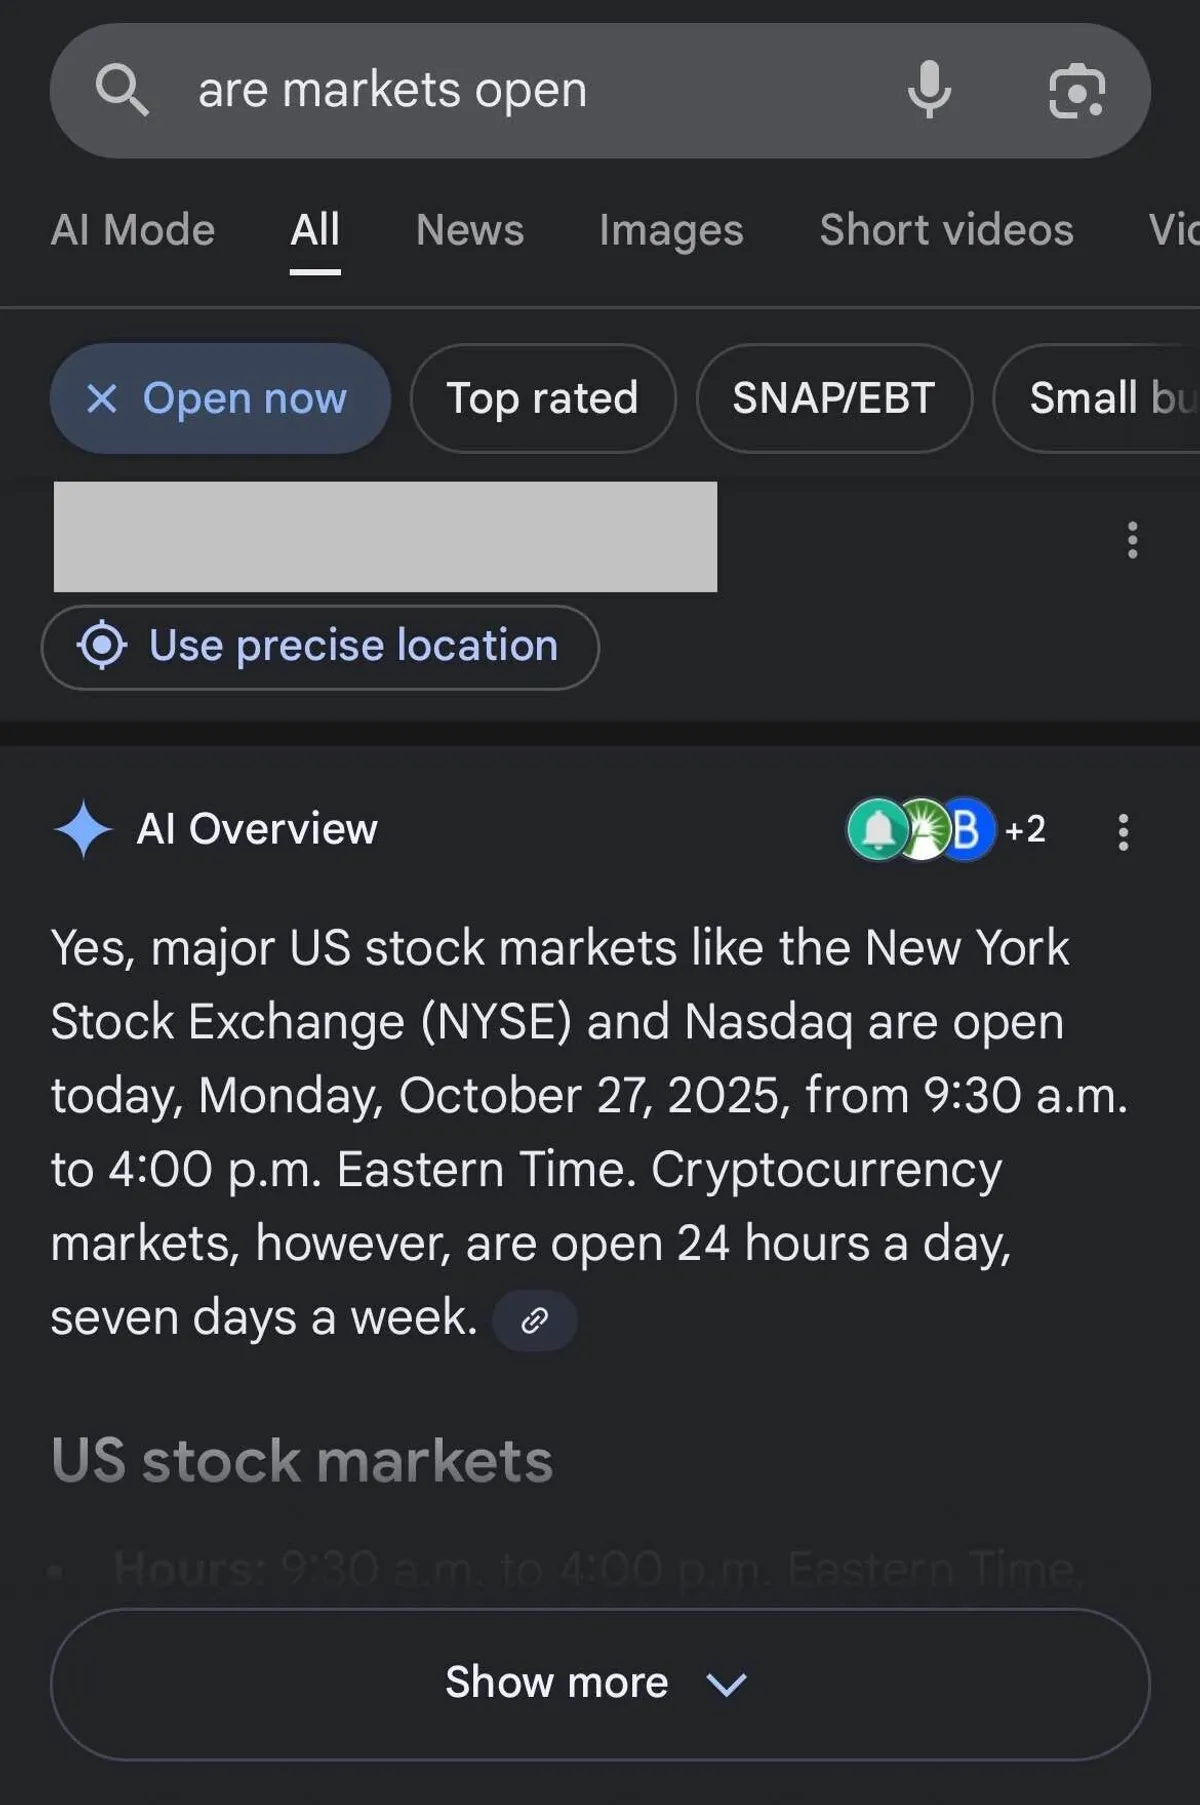This screenshot has height=1805, width=1200.
Task: Open the location options three-dot menu
Action: tap(1132, 540)
